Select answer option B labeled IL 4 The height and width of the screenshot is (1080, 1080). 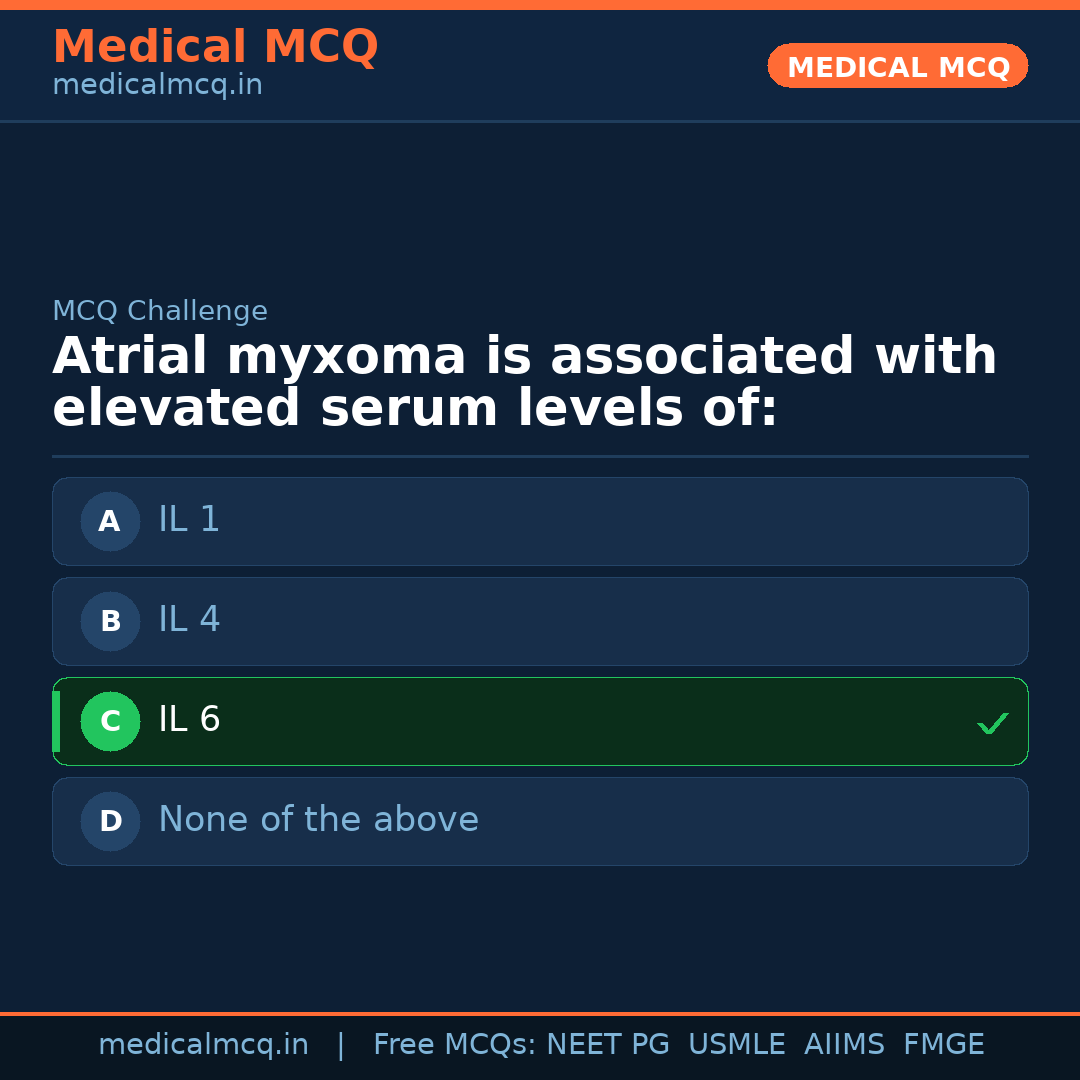pos(540,621)
